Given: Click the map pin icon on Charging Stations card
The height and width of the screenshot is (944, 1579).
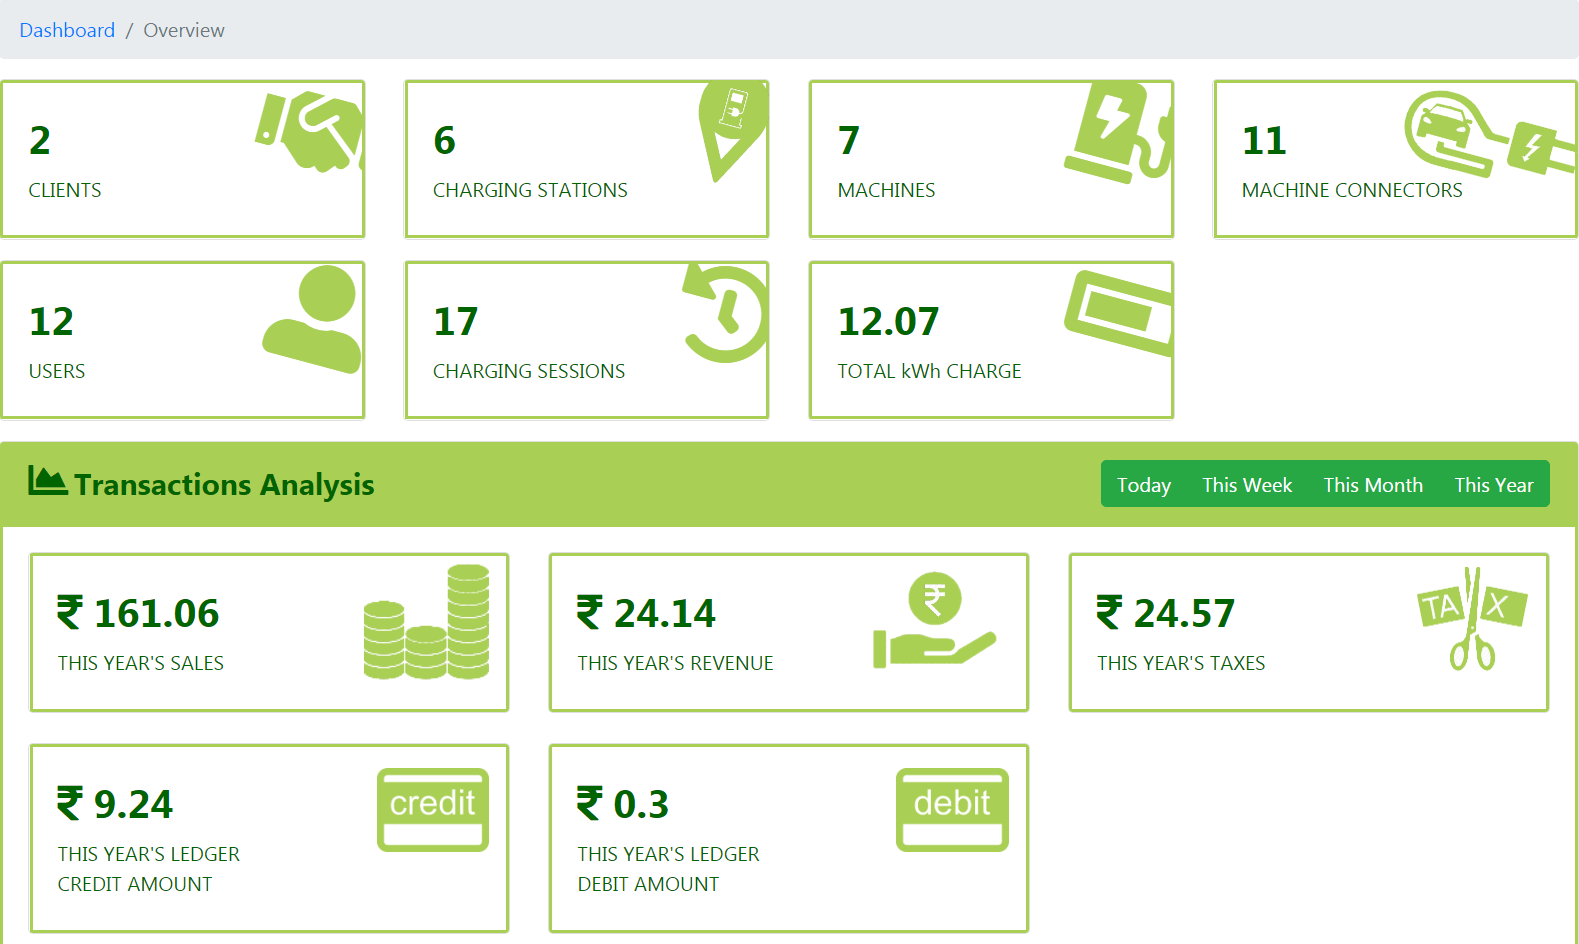Looking at the screenshot, I should (733, 131).
